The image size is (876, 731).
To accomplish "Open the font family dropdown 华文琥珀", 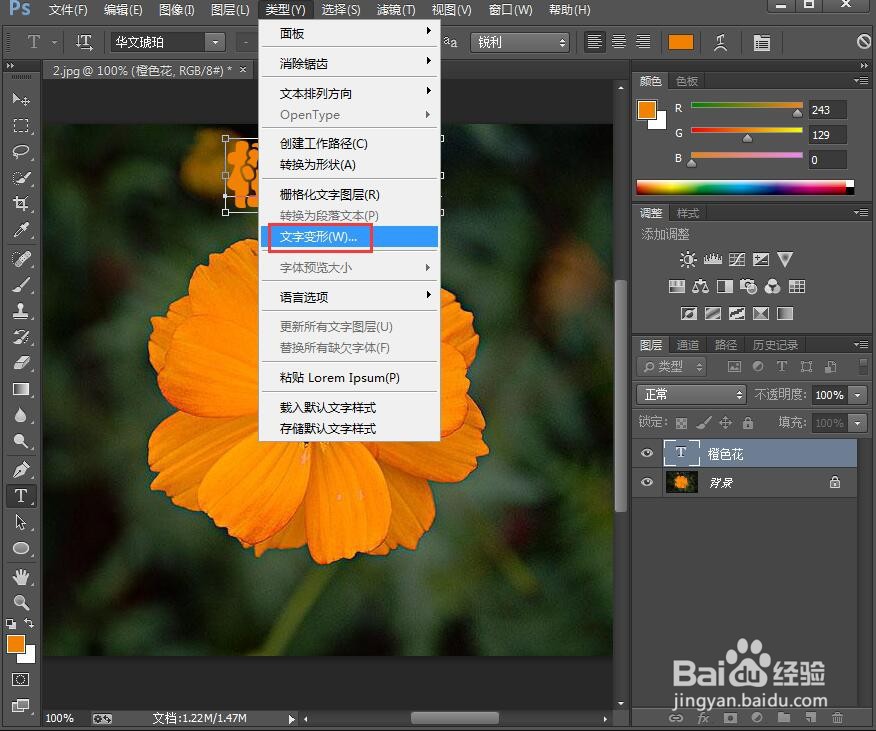I will (x=215, y=42).
